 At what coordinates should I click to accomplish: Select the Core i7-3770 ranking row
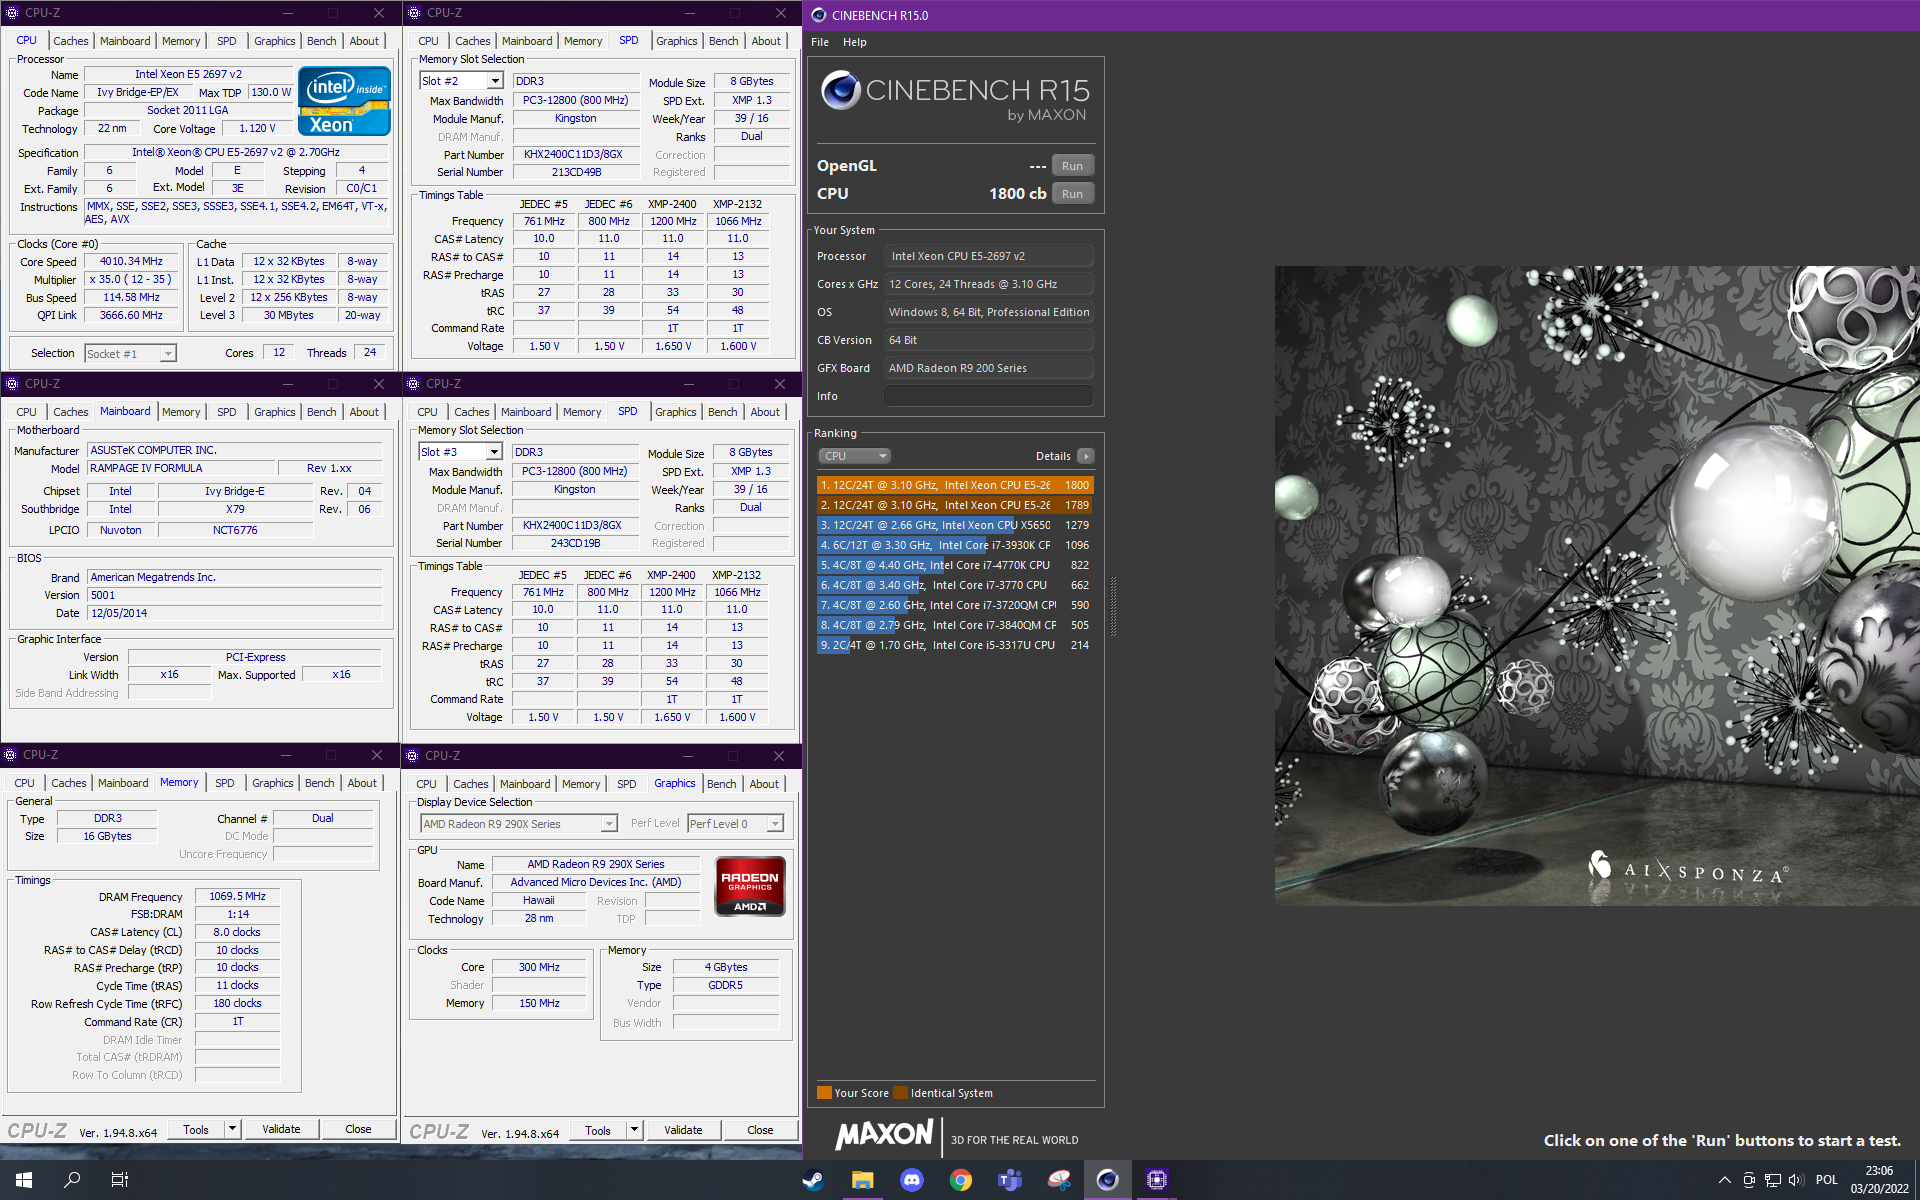(x=955, y=585)
